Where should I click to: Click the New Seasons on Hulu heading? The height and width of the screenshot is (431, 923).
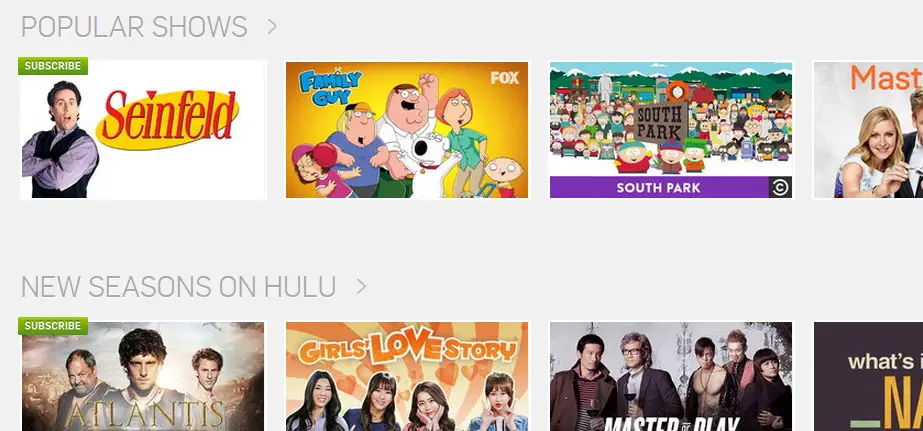point(178,287)
